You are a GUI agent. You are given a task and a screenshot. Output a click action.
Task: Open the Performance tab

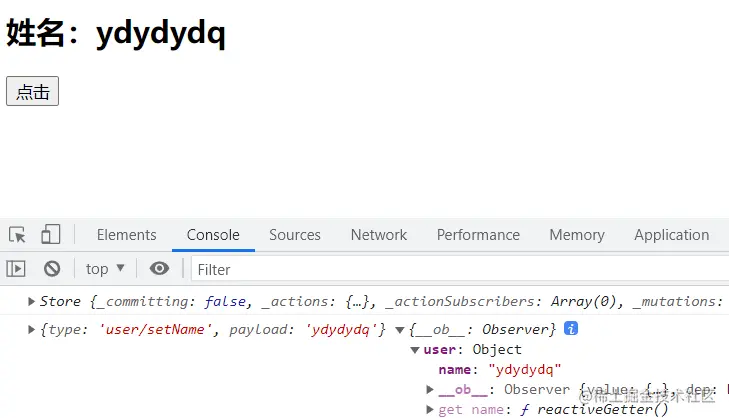pyautogui.click(x=478, y=235)
